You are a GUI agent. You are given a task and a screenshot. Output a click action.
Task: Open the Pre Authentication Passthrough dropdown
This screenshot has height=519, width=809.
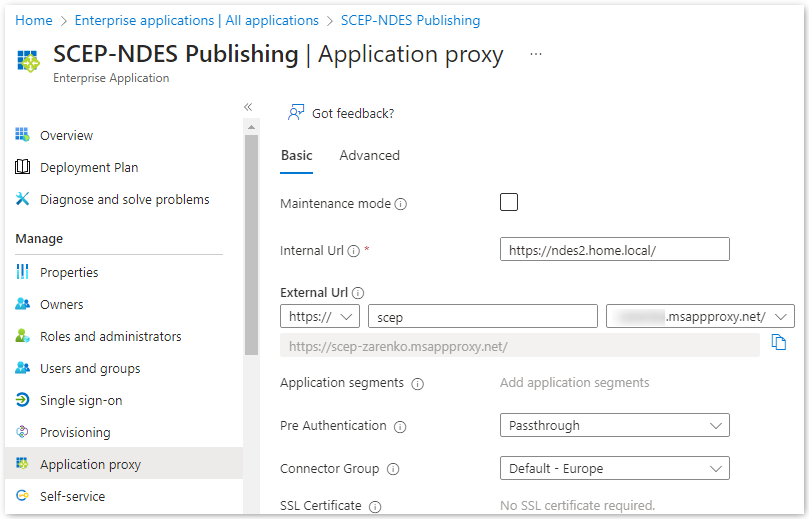point(614,425)
